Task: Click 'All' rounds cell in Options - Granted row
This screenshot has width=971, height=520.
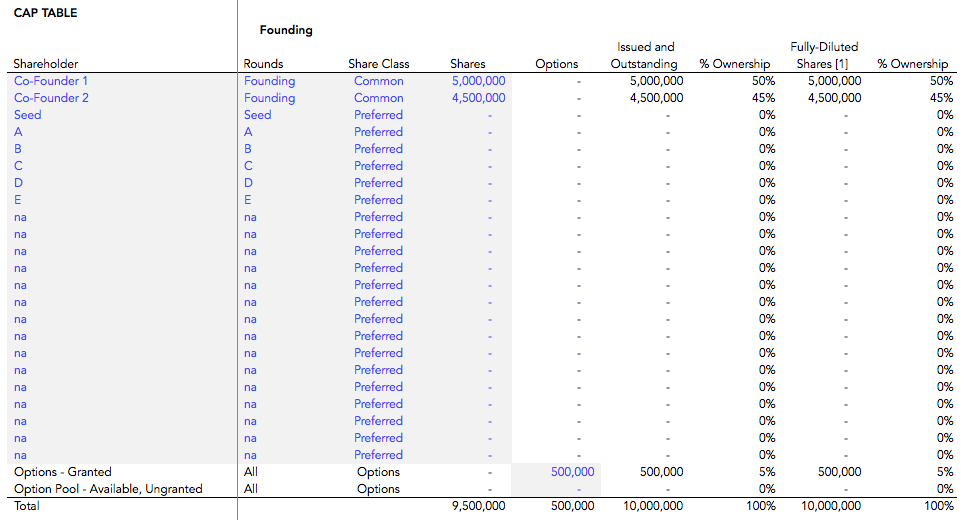Action: [250, 472]
